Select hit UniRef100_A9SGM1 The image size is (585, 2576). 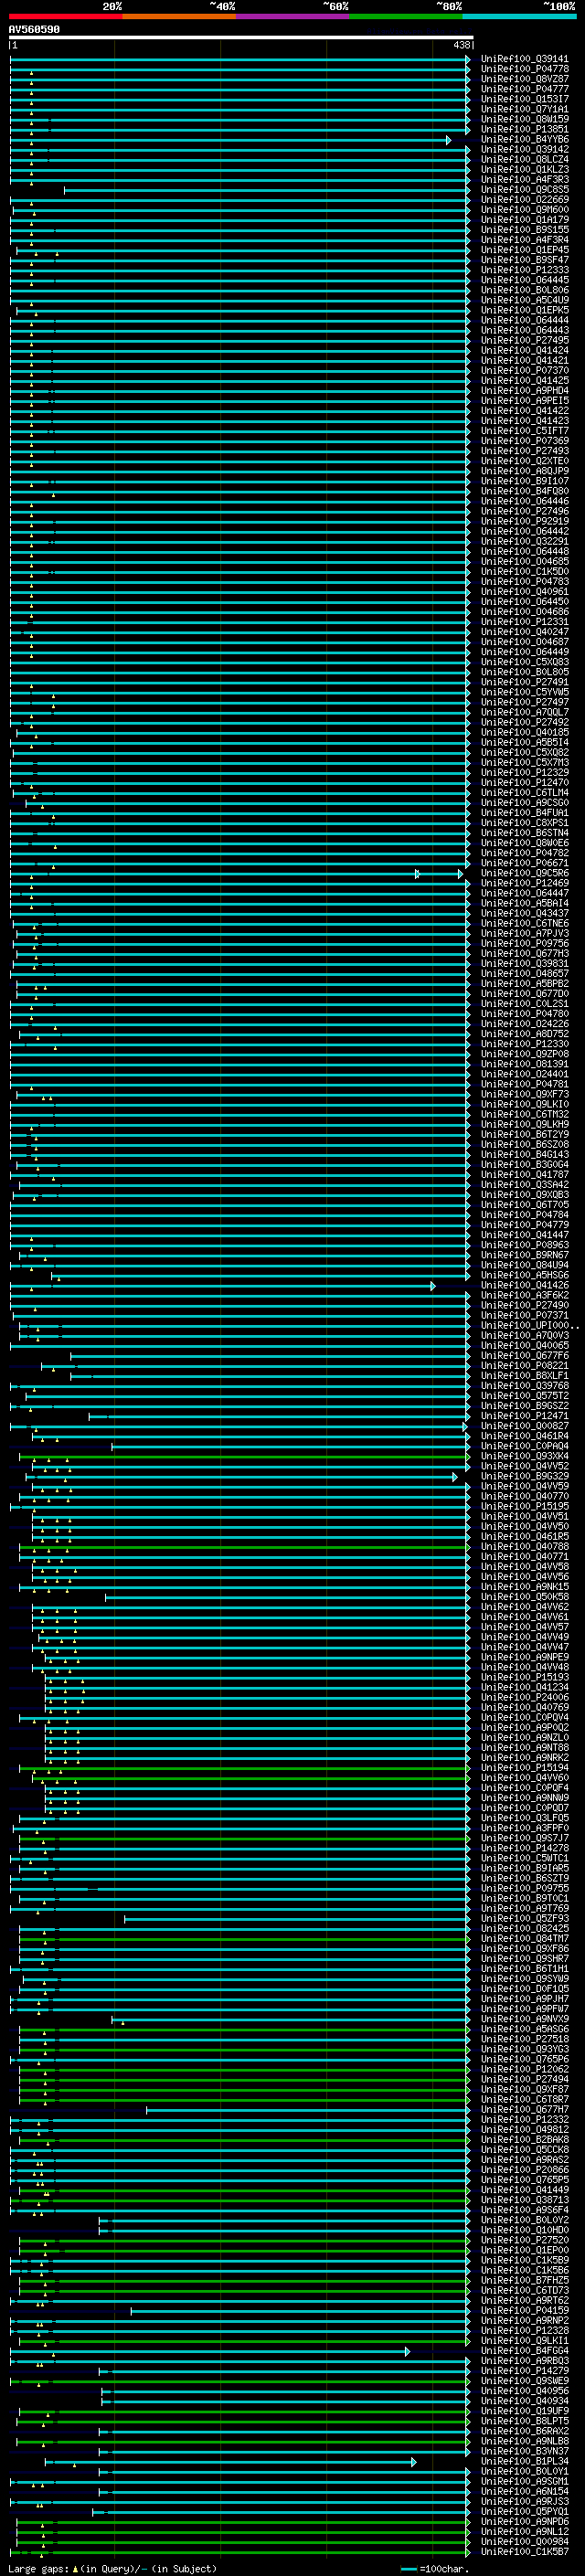click(x=524, y=2481)
